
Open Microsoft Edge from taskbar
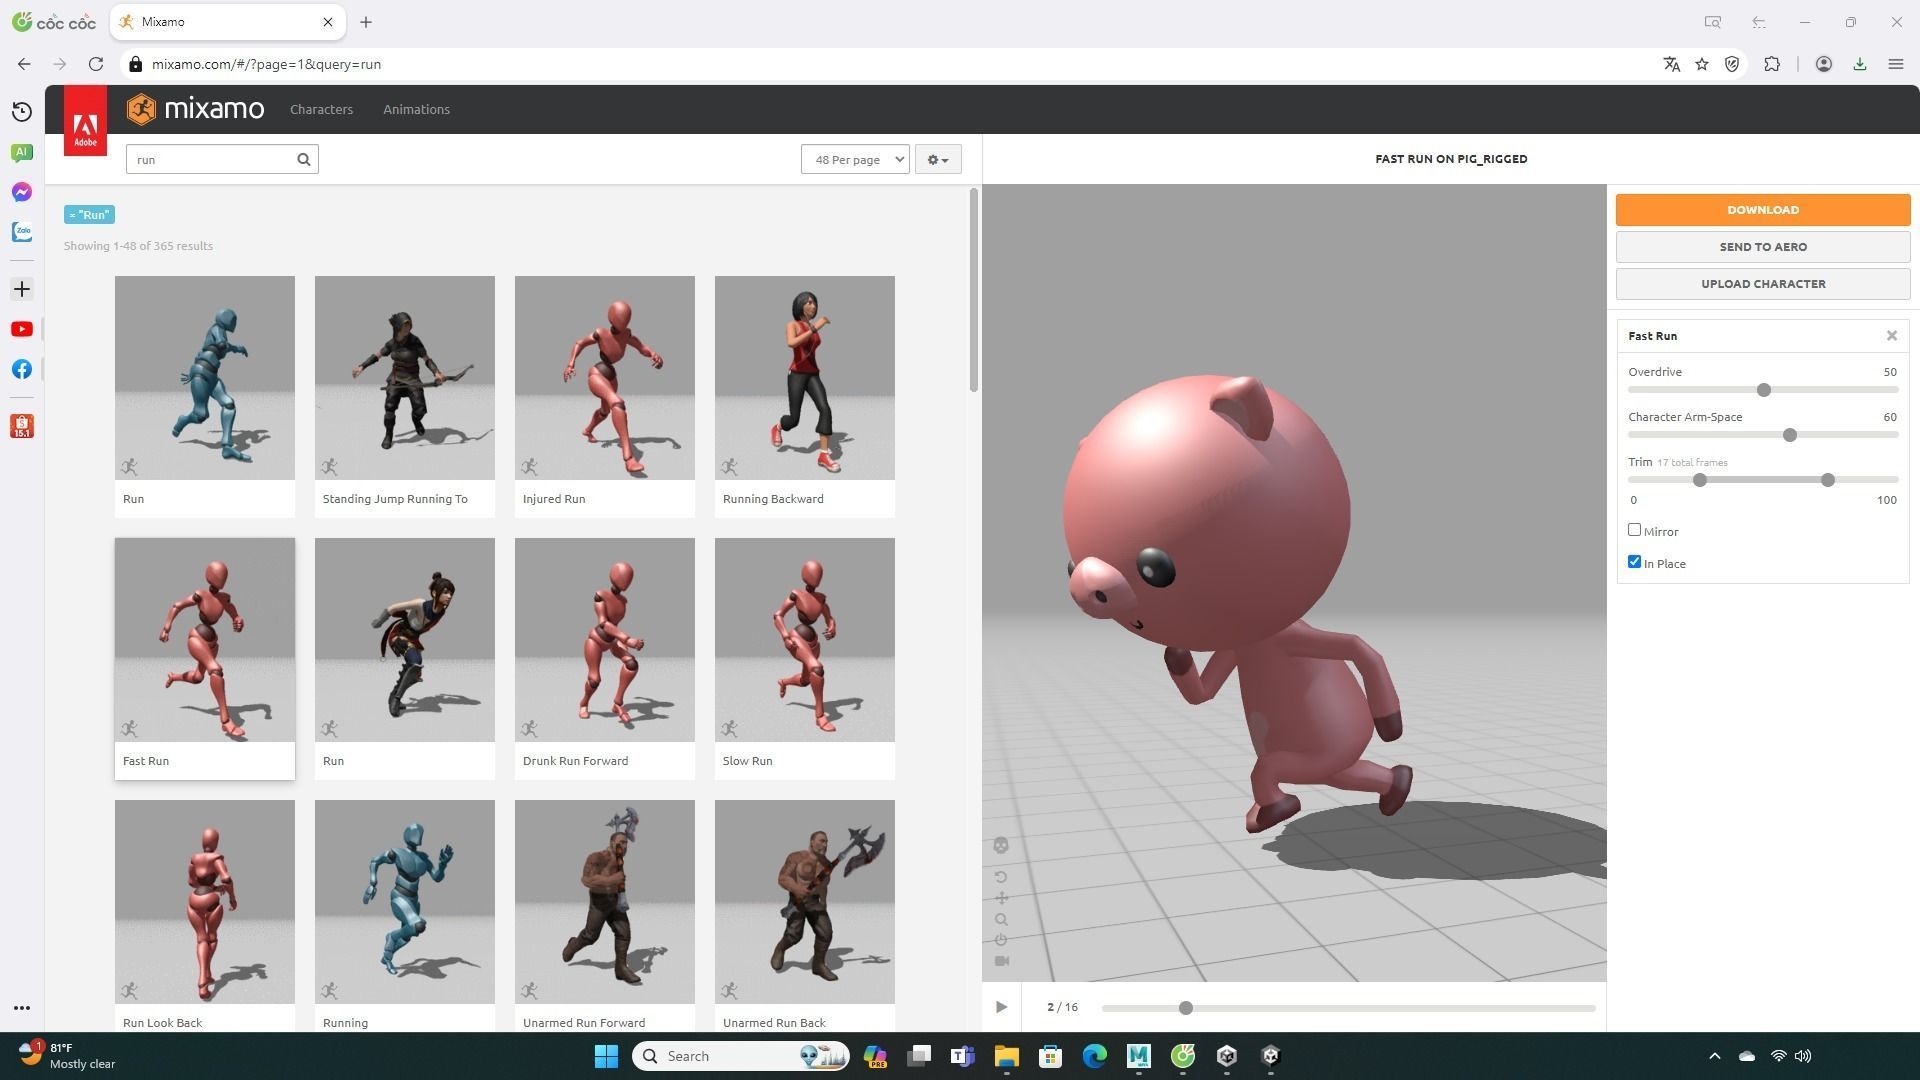[x=1094, y=1056]
